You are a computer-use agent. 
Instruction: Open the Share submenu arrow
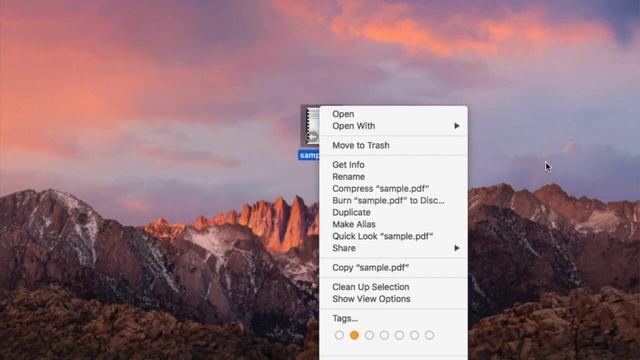pos(457,248)
